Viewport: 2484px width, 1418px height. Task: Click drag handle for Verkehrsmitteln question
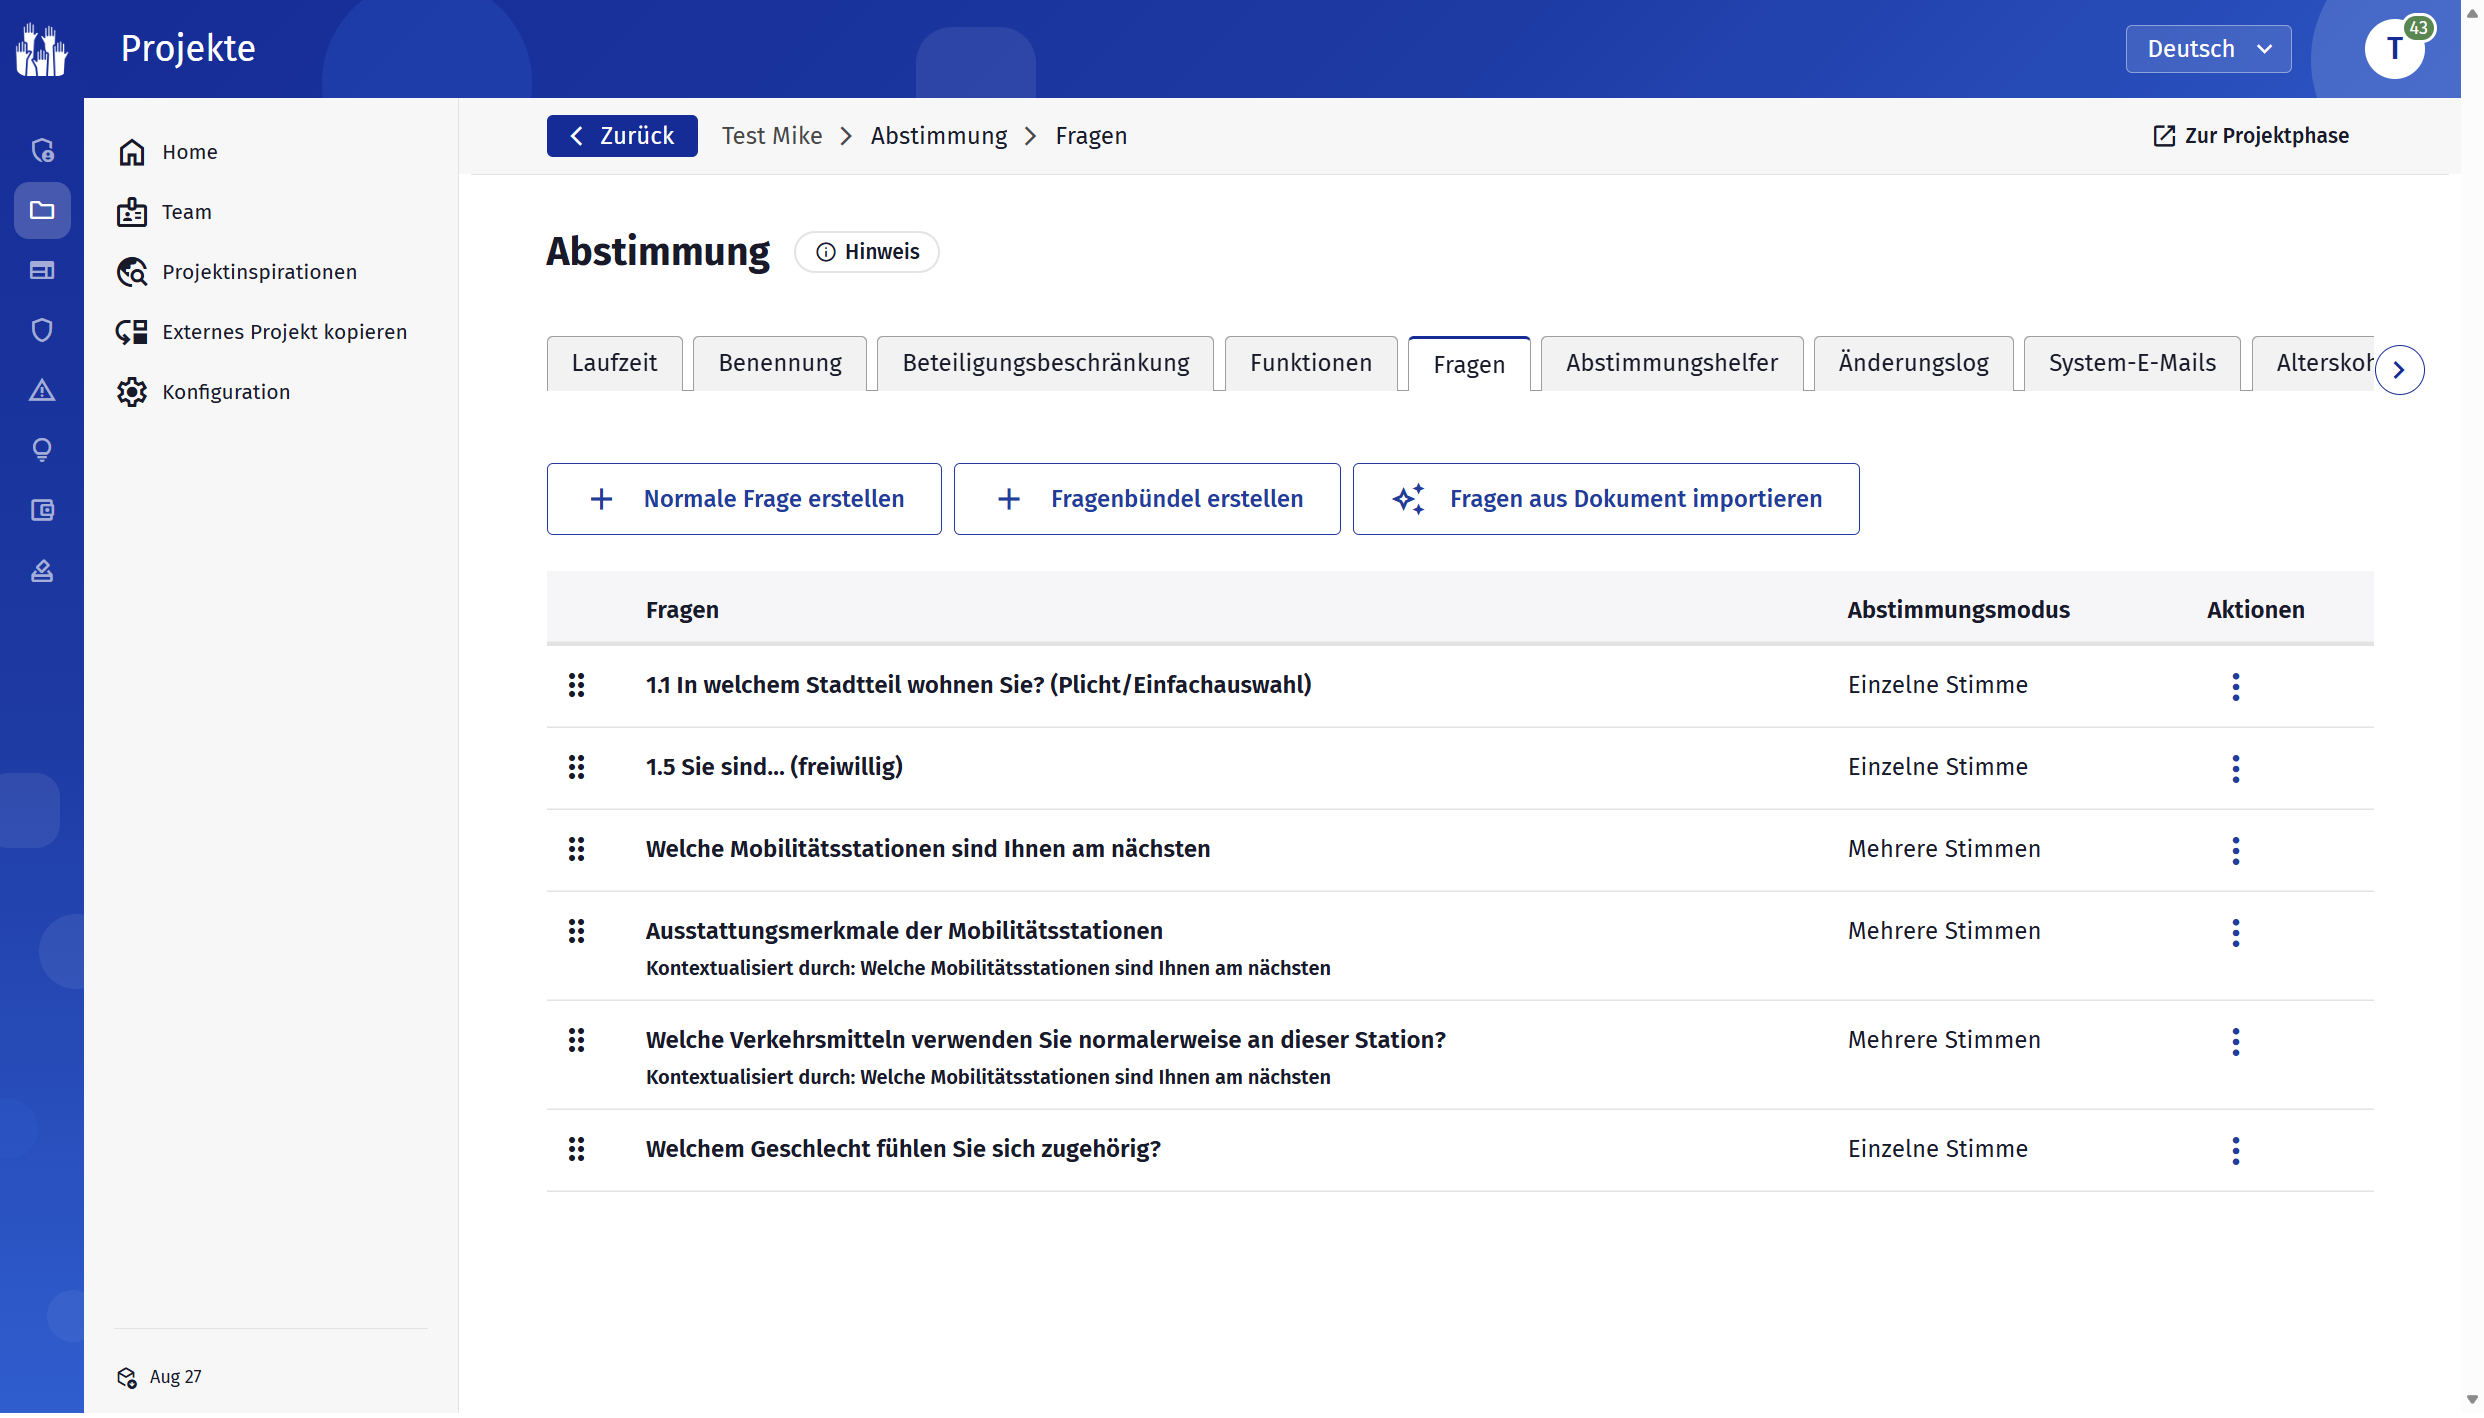click(576, 1040)
